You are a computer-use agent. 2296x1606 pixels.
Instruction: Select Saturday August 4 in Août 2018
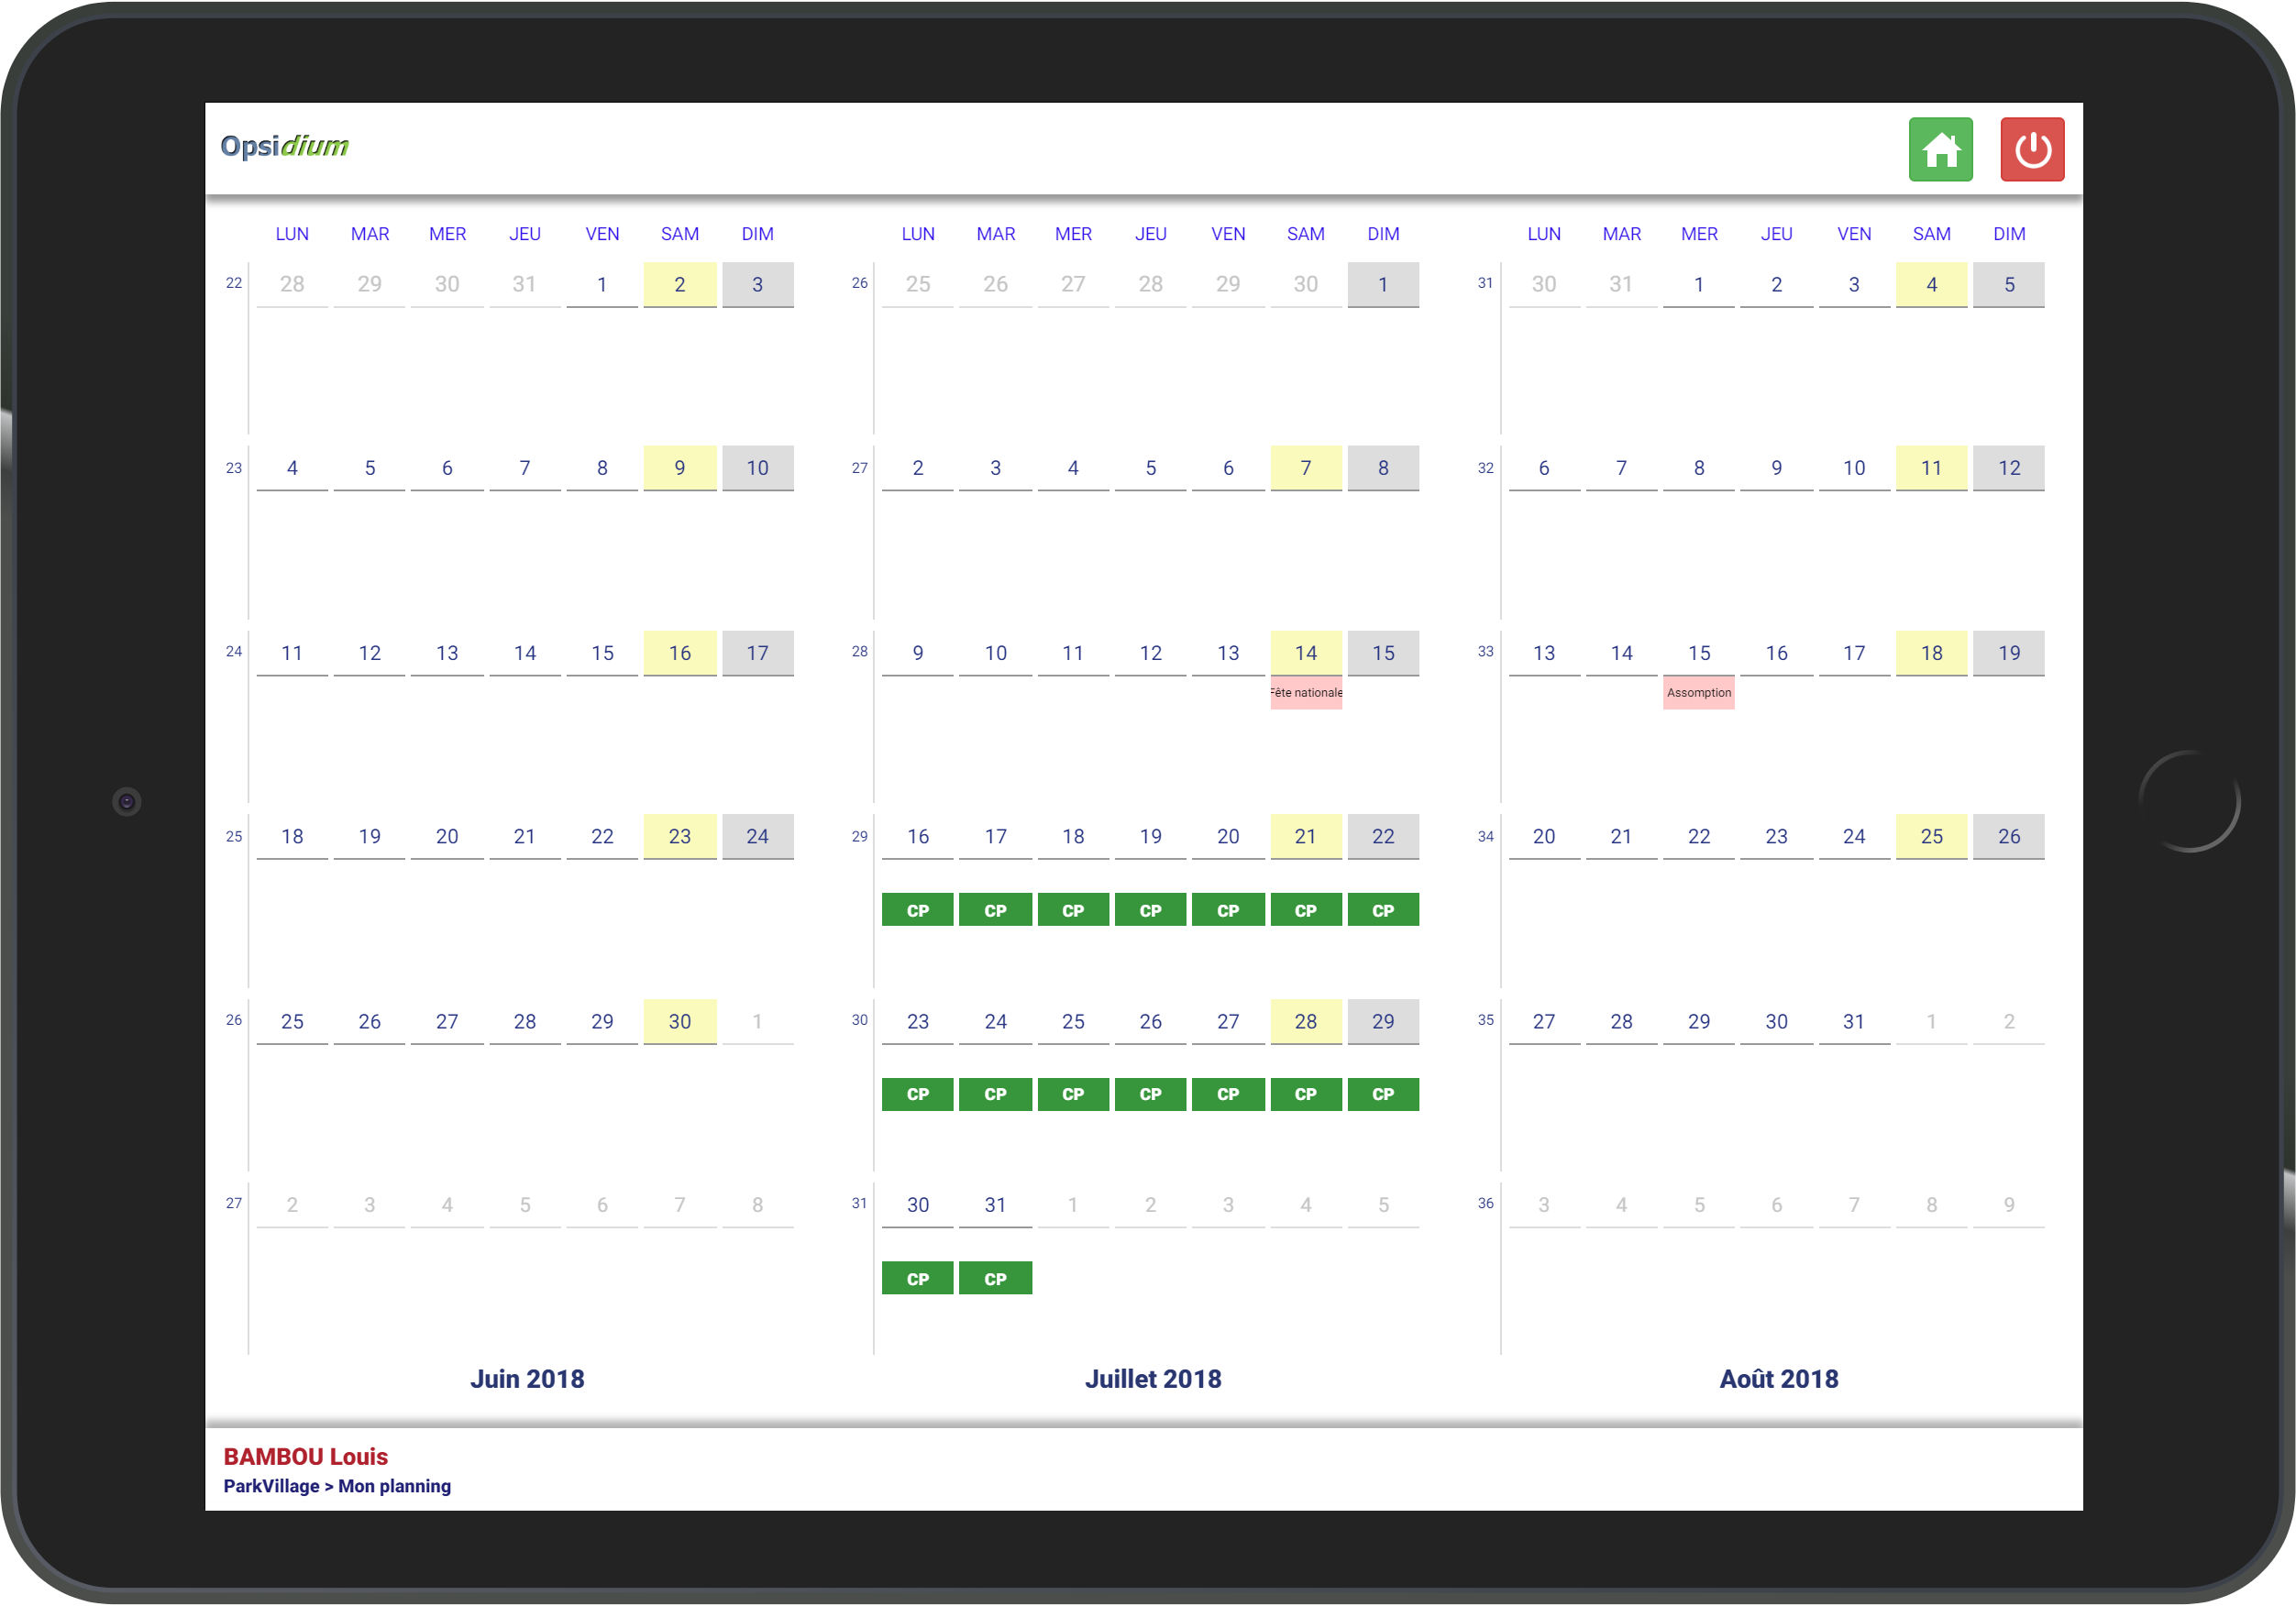(x=1931, y=284)
